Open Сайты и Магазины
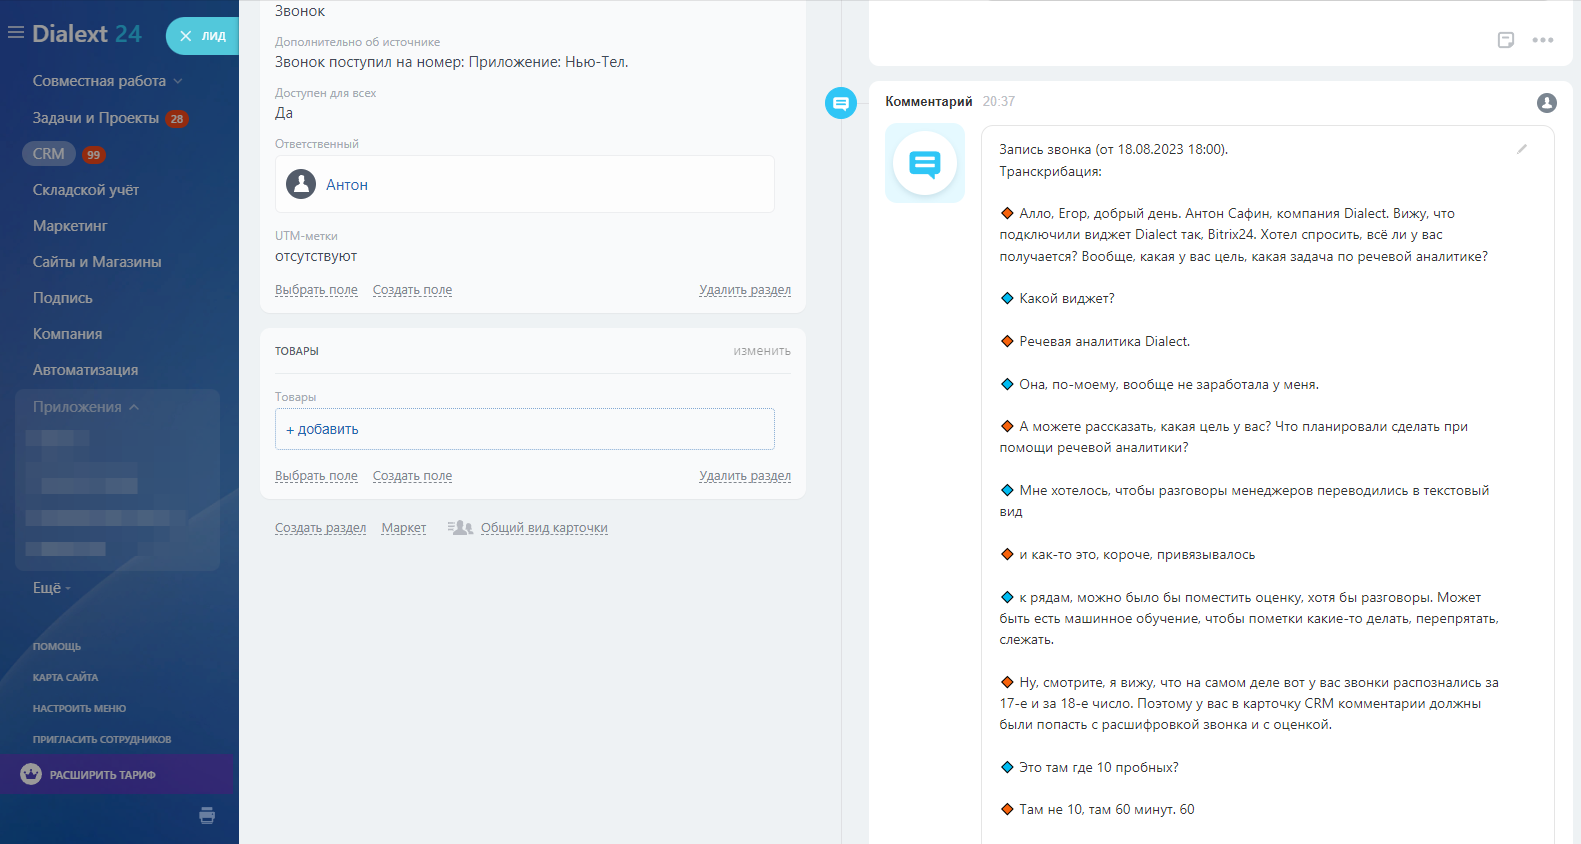Image resolution: width=1581 pixels, height=844 pixels. (97, 262)
